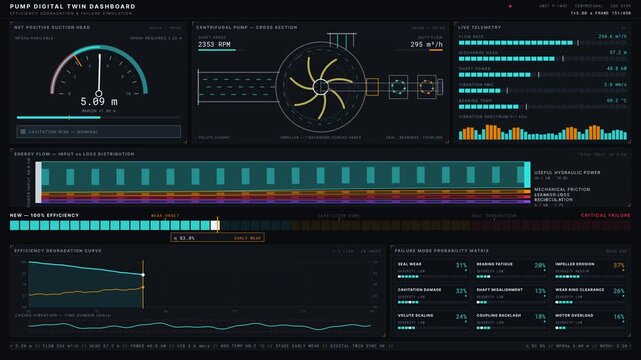Jump to Critical Failure on timeline
The width and height of the screenshot is (641, 360).
[605, 215]
